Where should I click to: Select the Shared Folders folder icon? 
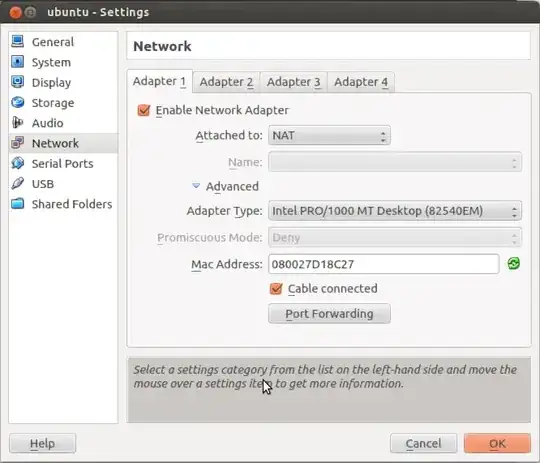click(18, 204)
